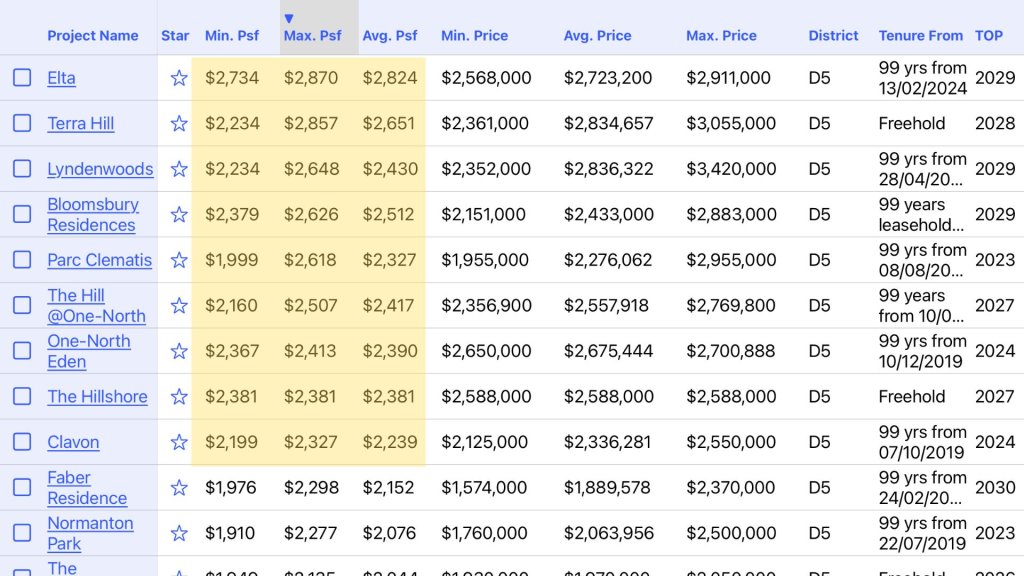This screenshot has width=1024, height=576.
Task: Check the Bloomsbury Residences row checkbox
Action: tap(22, 214)
